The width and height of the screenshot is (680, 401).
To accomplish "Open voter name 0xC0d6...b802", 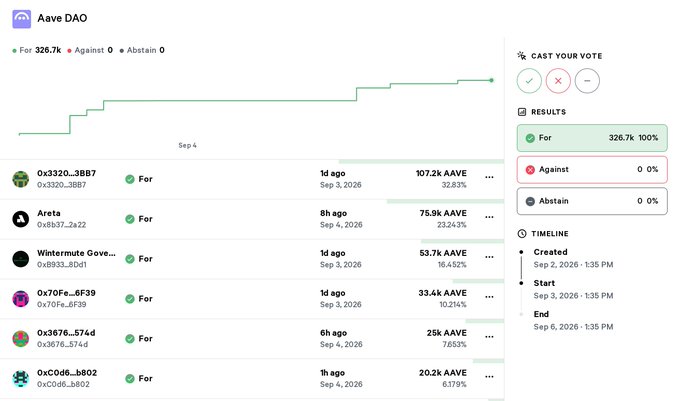I will pos(67,373).
